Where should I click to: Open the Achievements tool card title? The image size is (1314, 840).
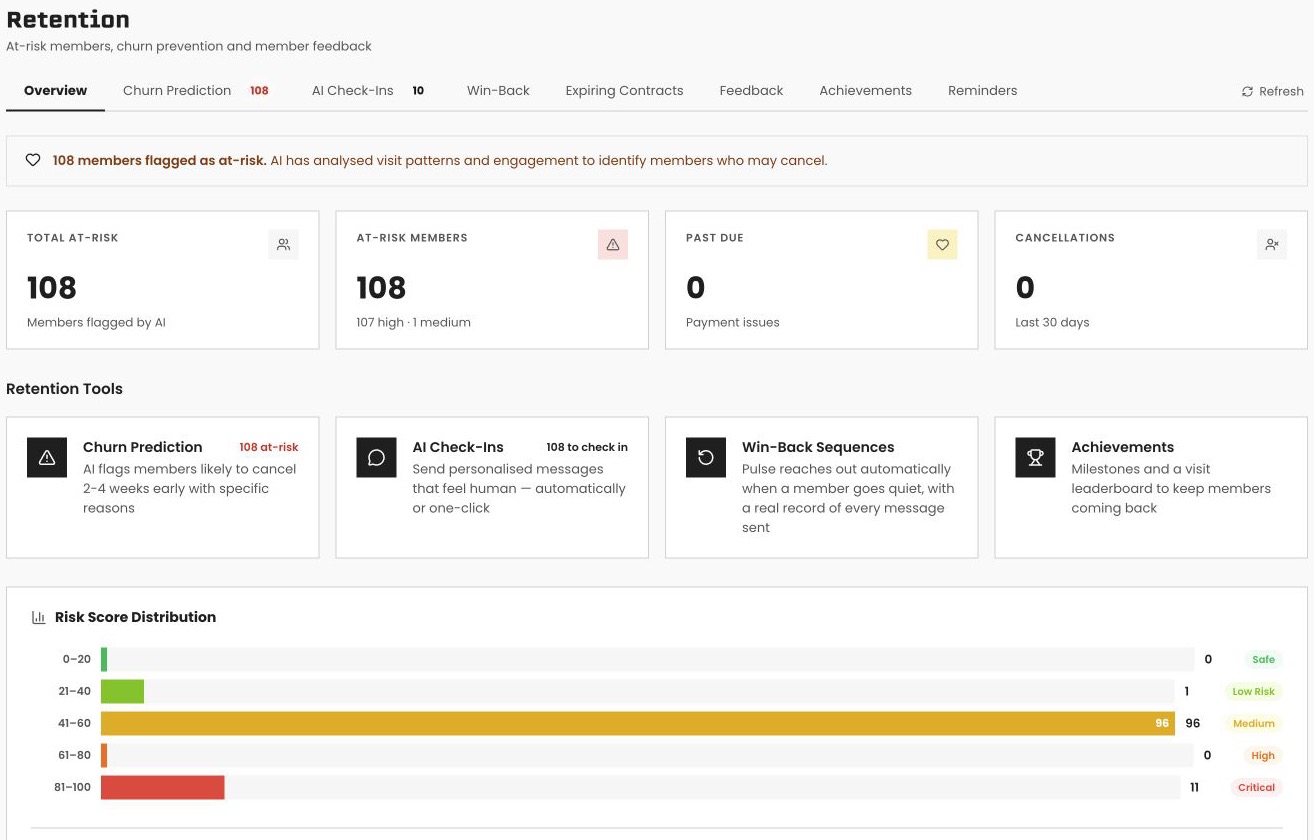click(1122, 447)
